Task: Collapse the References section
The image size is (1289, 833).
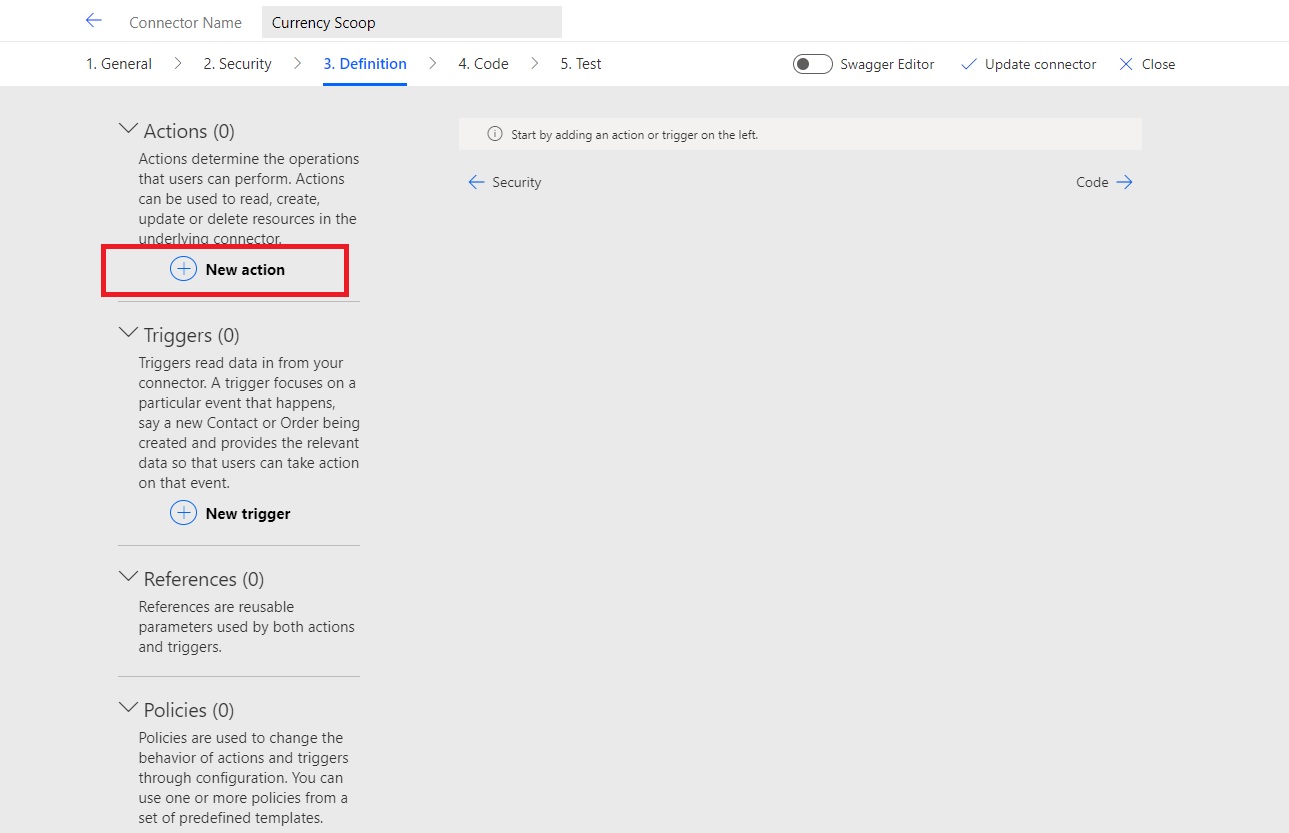Action: pyautogui.click(x=128, y=575)
